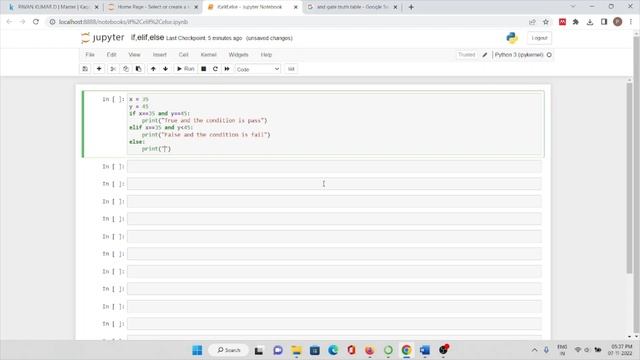Restart kernel and run all cells

(227, 69)
